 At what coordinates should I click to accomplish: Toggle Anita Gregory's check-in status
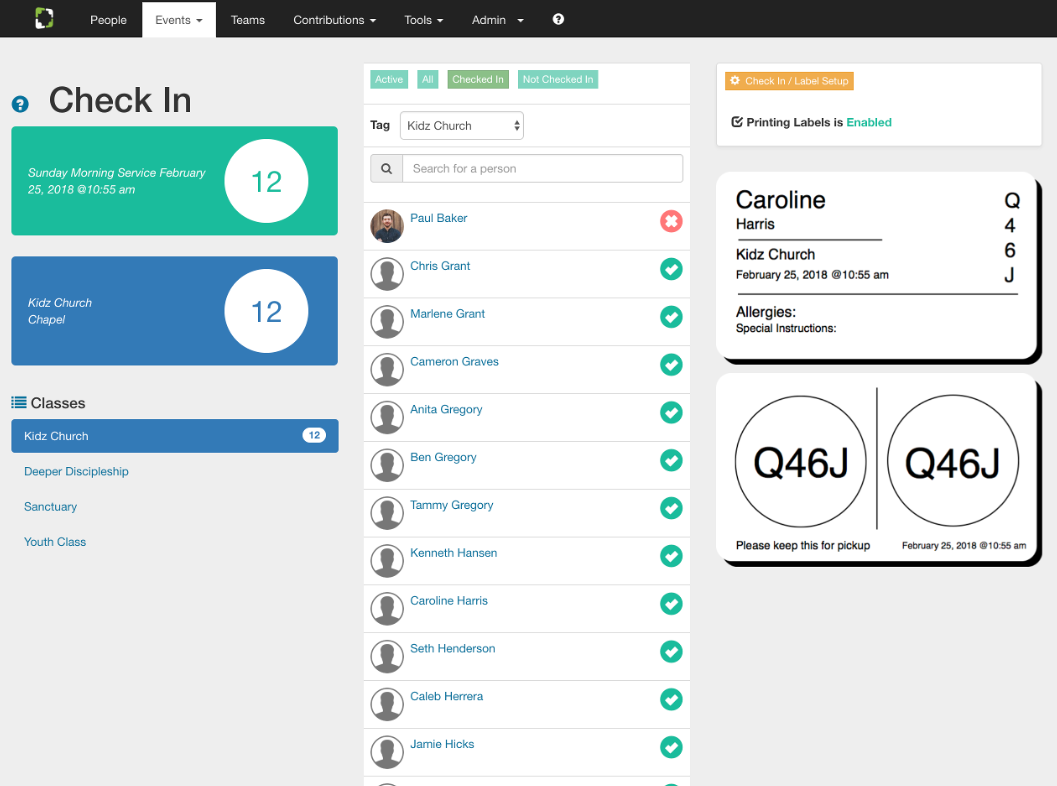point(671,413)
